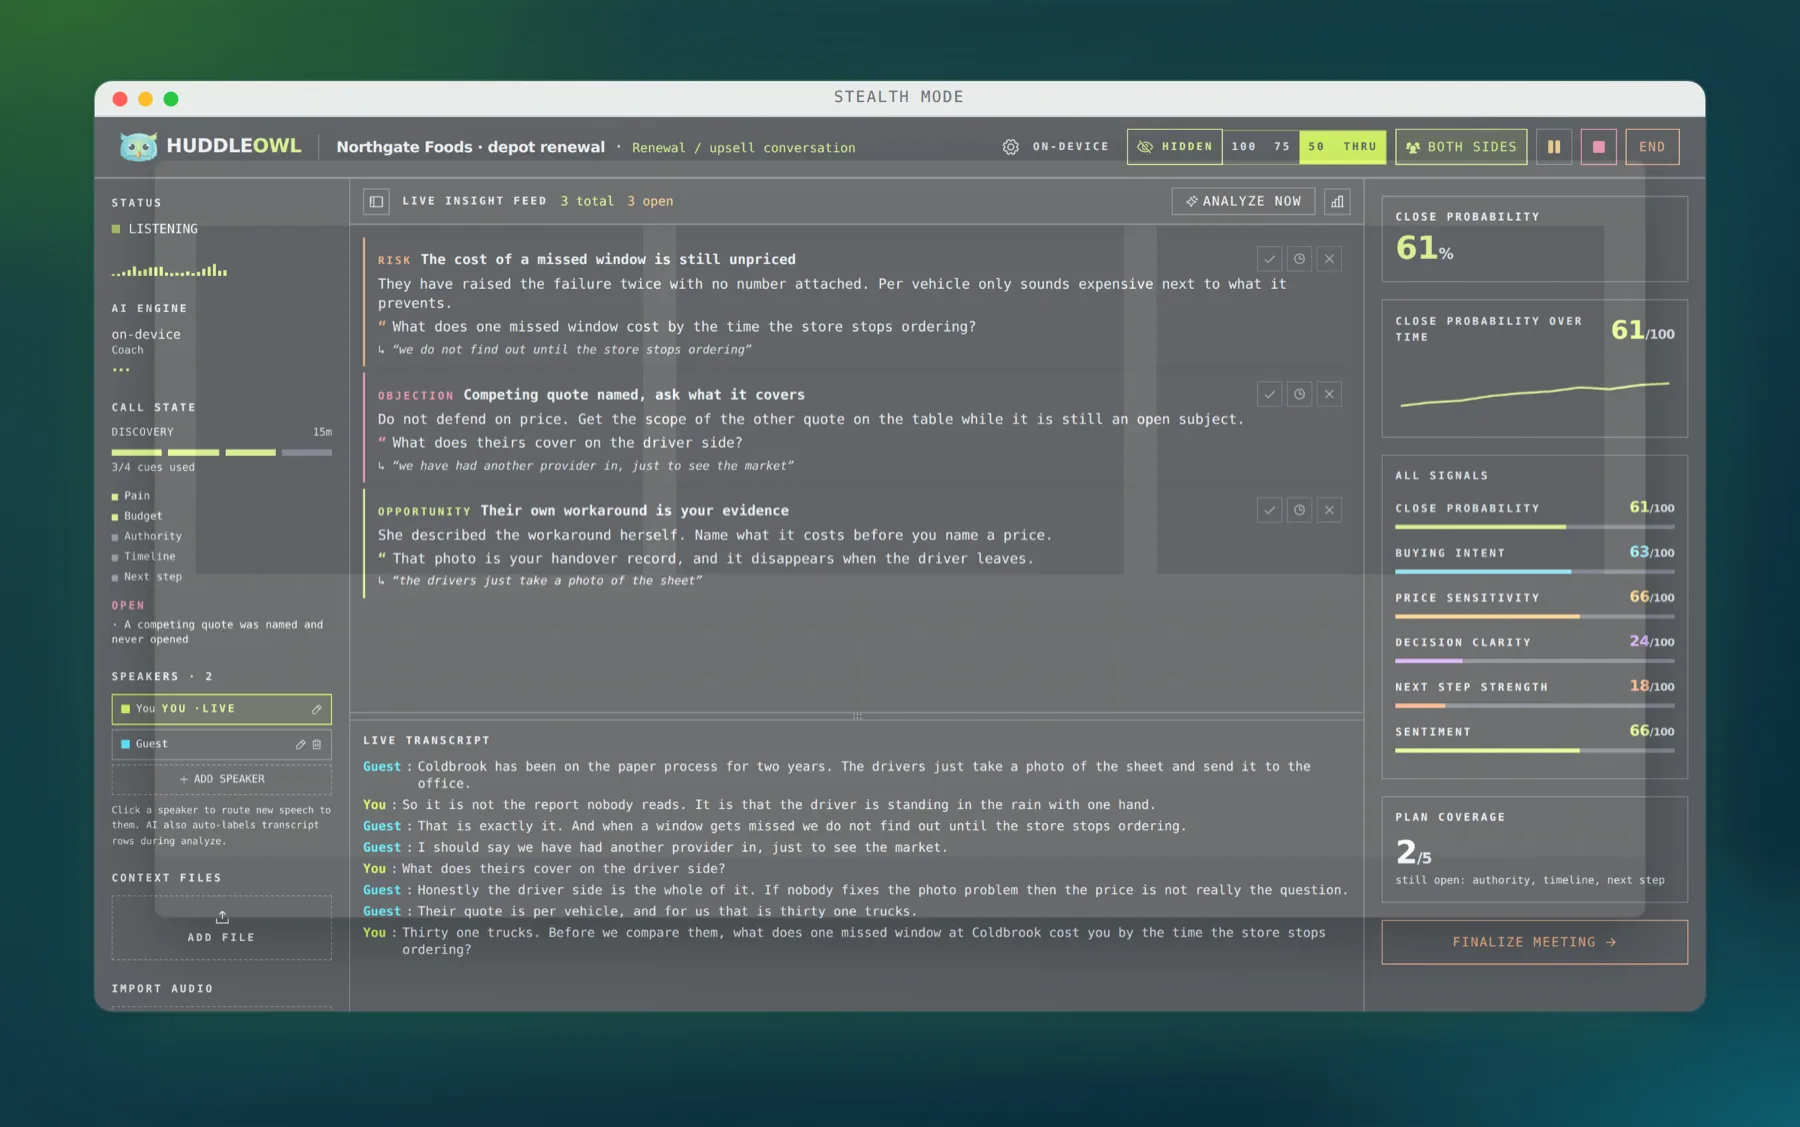Click the "3 open" insight count
The height and width of the screenshot is (1127, 1800).
point(650,201)
